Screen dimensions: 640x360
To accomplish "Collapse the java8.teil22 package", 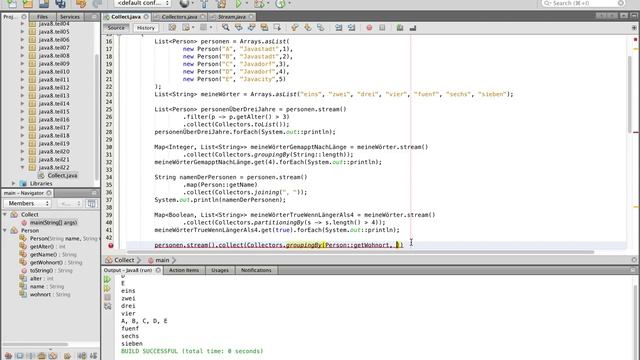I will tap(22, 168).
